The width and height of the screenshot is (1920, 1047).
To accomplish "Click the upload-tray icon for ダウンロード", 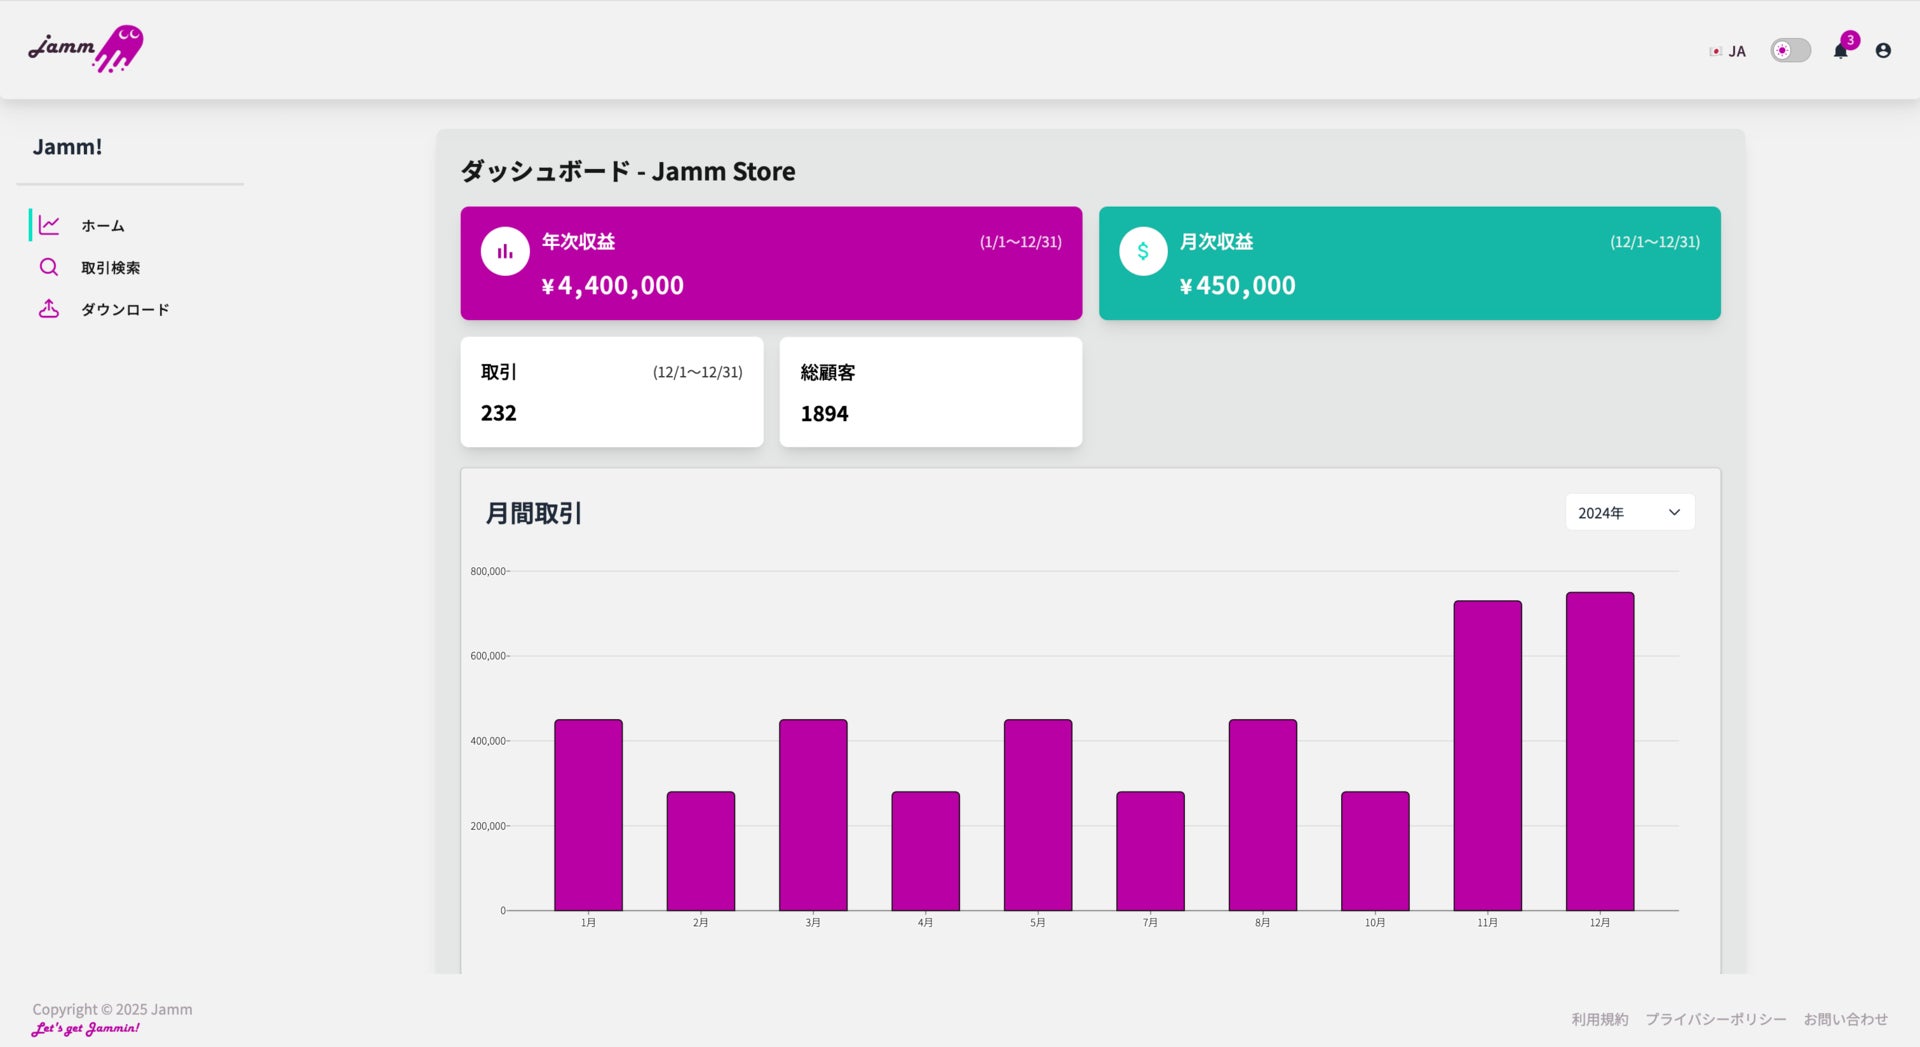I will (x=49, y=309).
